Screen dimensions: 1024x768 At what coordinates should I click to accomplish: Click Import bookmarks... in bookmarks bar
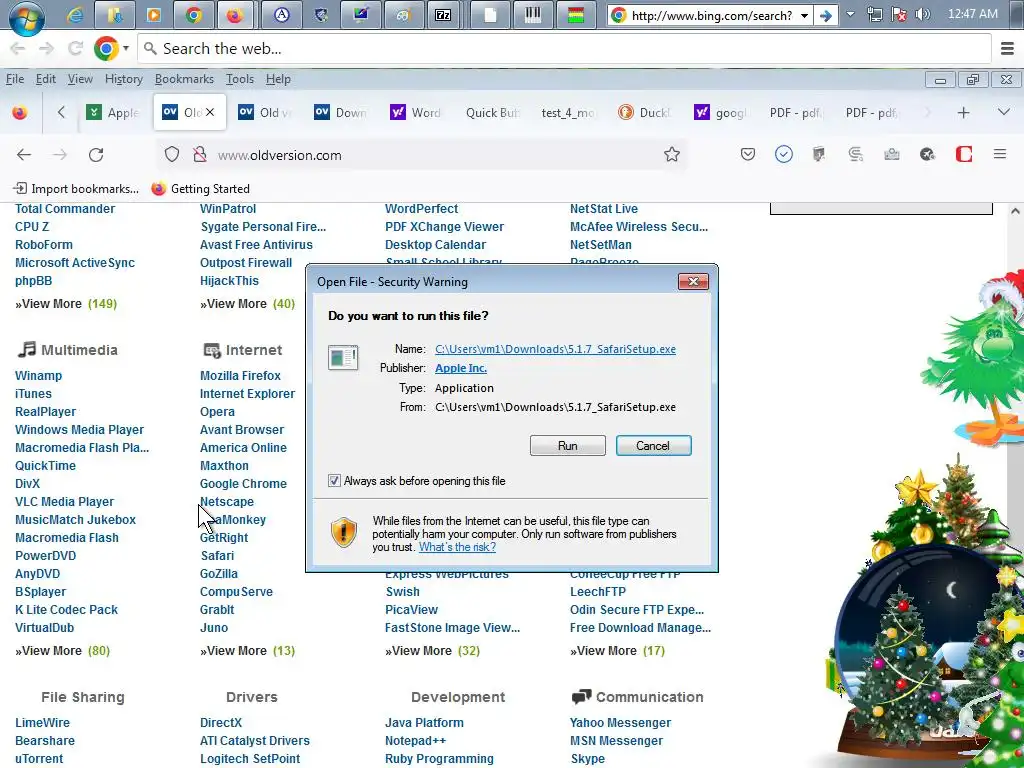coord(76,189)
